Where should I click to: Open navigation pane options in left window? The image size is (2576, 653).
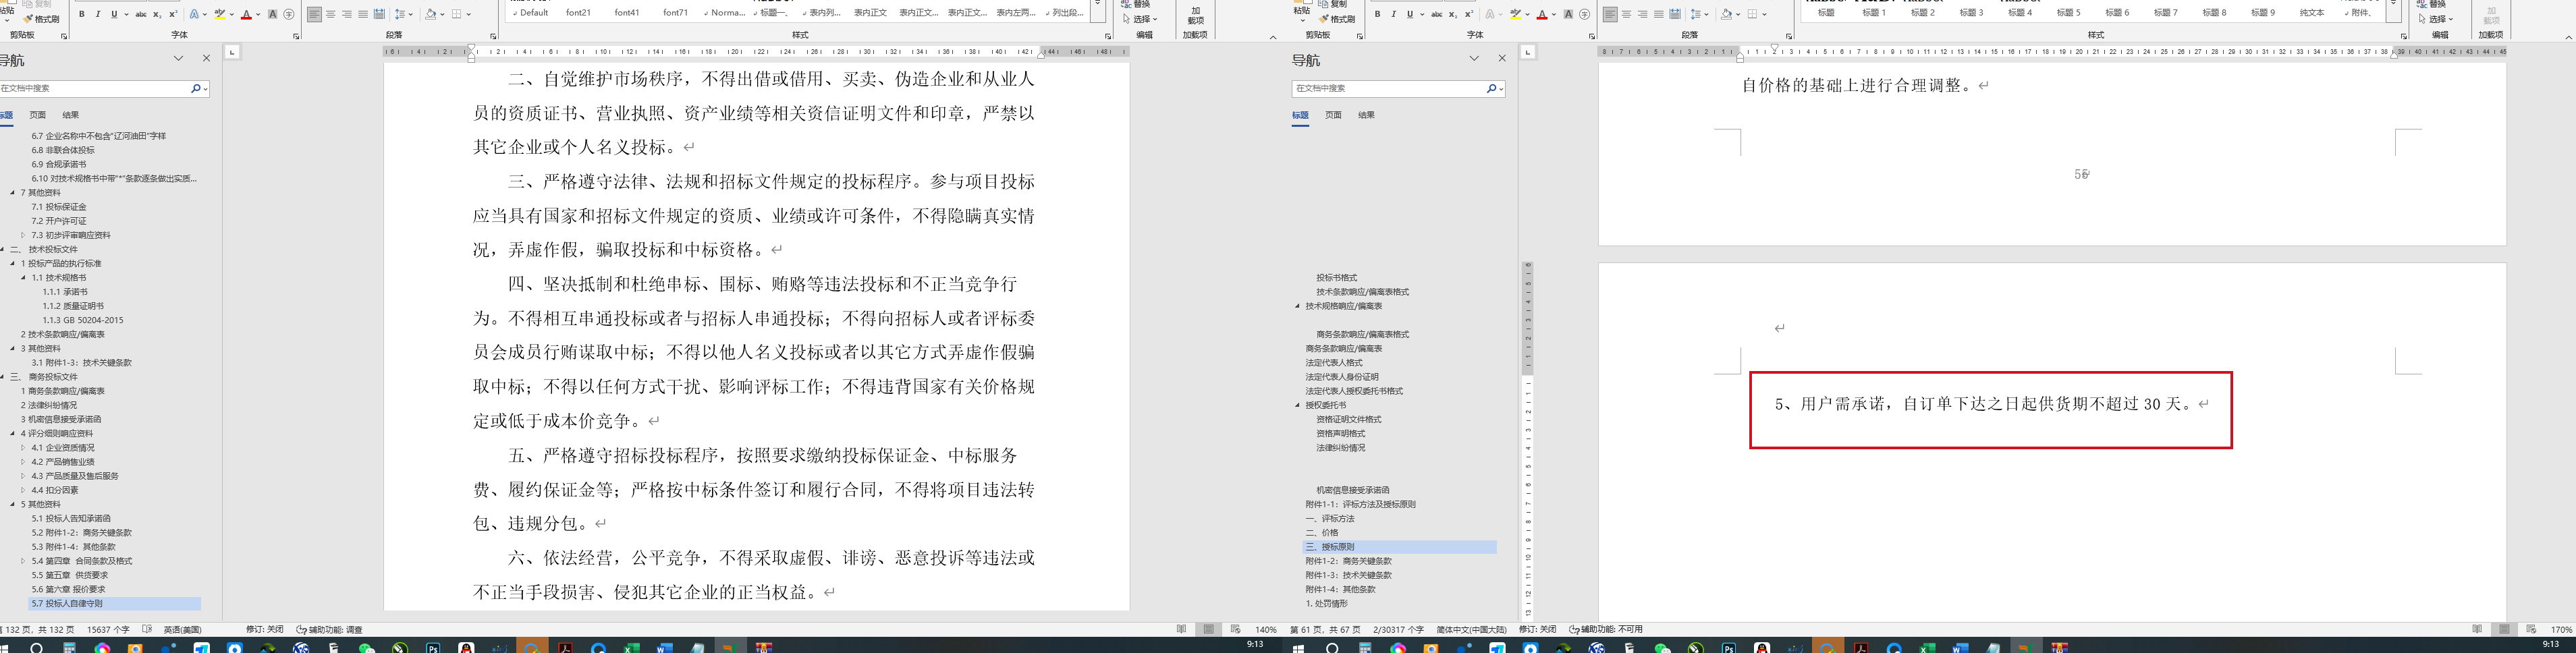pos(178,58)
